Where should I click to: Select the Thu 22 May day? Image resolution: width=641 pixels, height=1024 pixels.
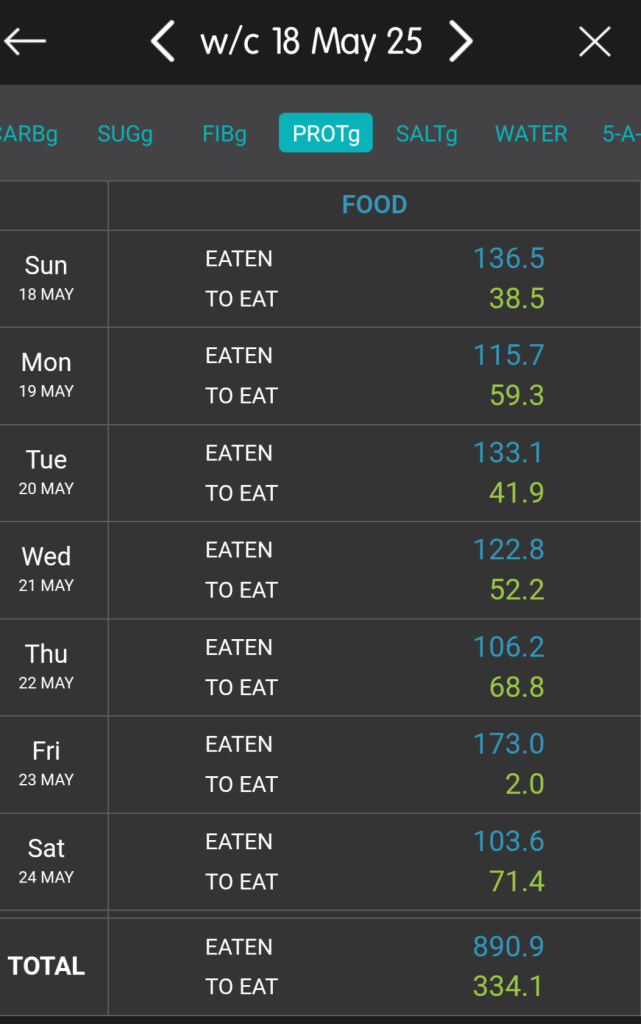(x=46, y=666)
